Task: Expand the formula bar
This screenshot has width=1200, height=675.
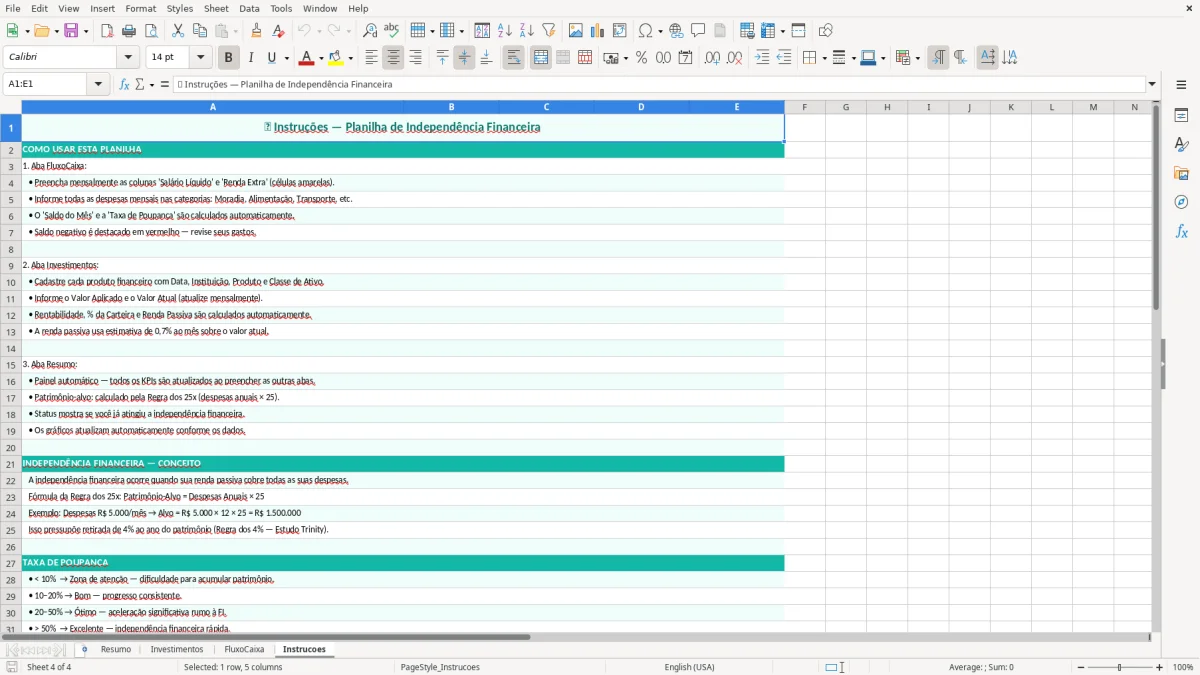Action: pos(1152,84)
